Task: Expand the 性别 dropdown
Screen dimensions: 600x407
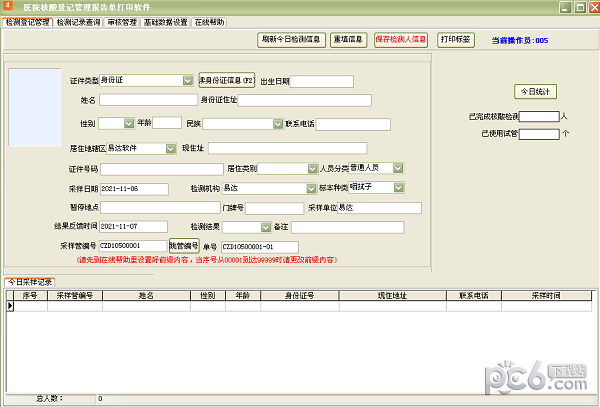Action: click(x=130, y=124)
